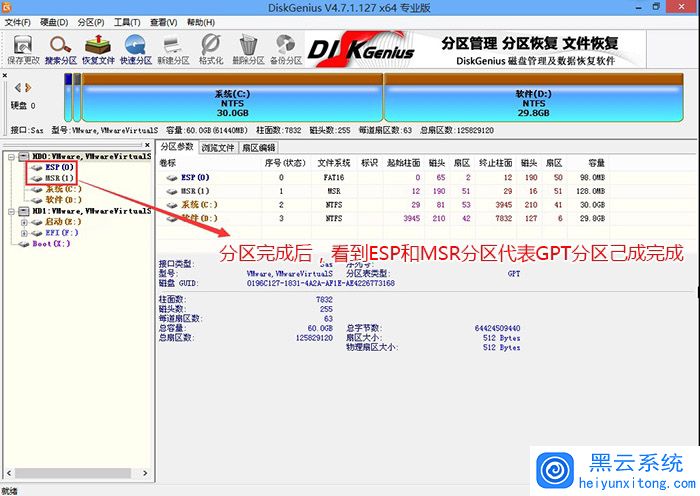Expand the EFI(F:) partition node
The height and width of the screenshot is (496, 700).
[x=22, y=233]
